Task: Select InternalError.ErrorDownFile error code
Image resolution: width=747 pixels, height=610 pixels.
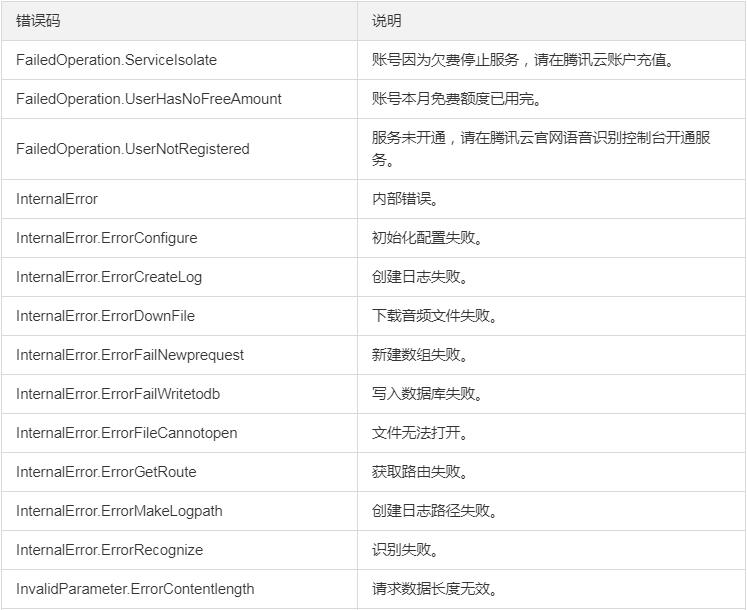Action: [105, 316]
